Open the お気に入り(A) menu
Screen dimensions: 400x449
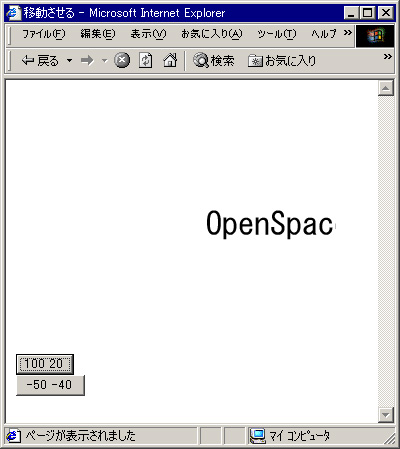coord(212,34)
